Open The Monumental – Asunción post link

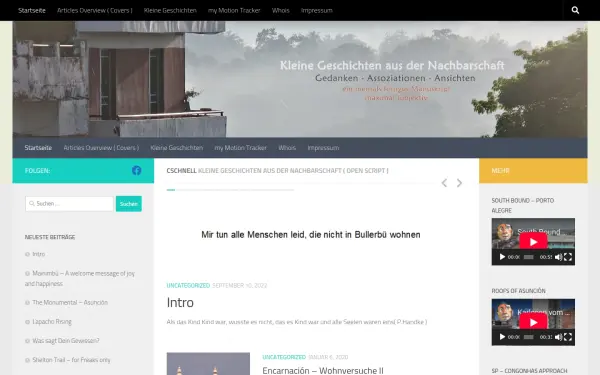(x=70, y=302)
